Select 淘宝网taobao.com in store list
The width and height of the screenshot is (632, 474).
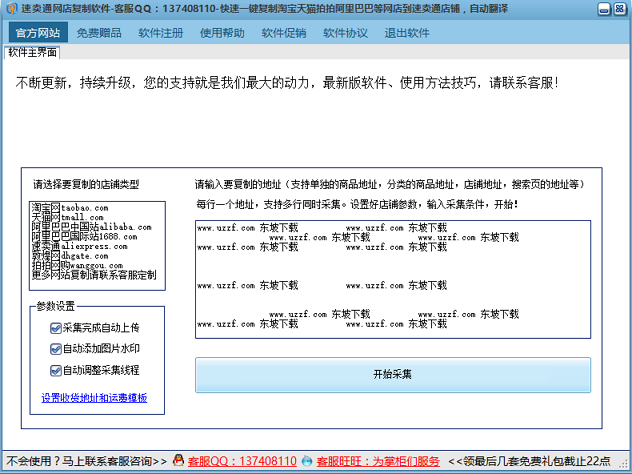(70, 208)
